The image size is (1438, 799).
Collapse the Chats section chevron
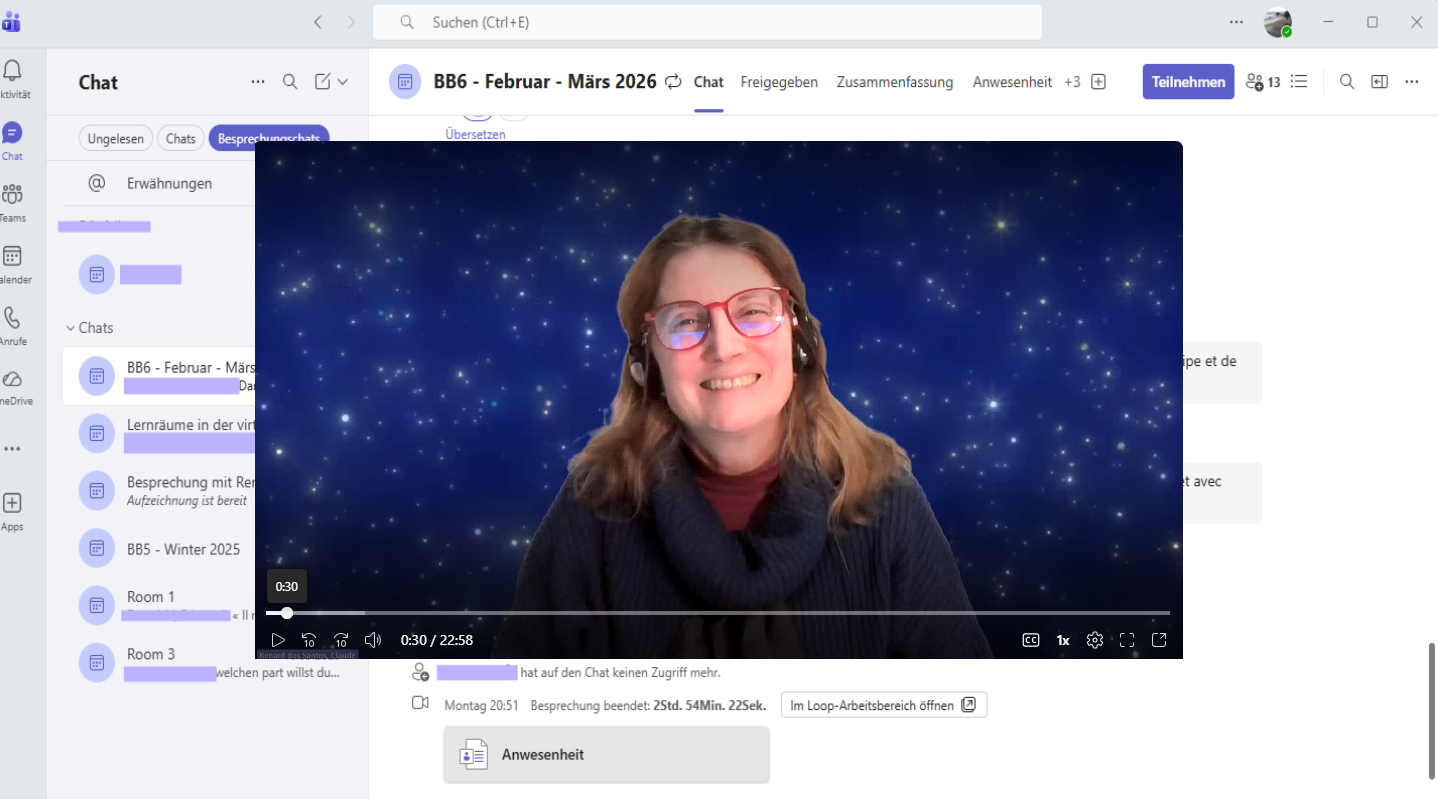click(x=70, y=328)
